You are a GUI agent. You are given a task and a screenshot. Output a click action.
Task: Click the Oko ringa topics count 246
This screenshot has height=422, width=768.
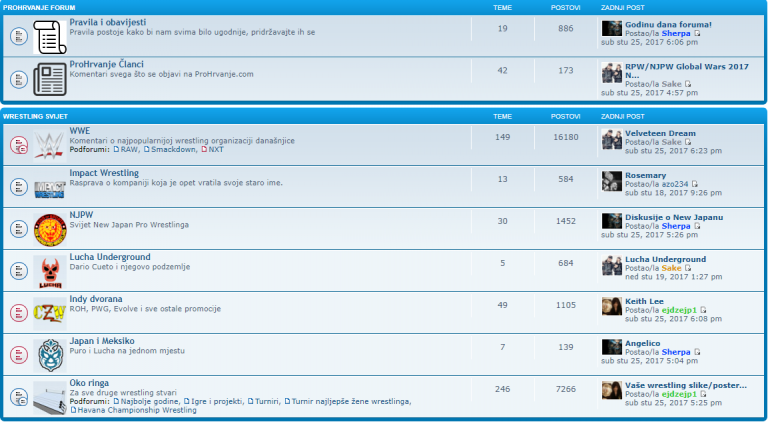coord(503,390)
